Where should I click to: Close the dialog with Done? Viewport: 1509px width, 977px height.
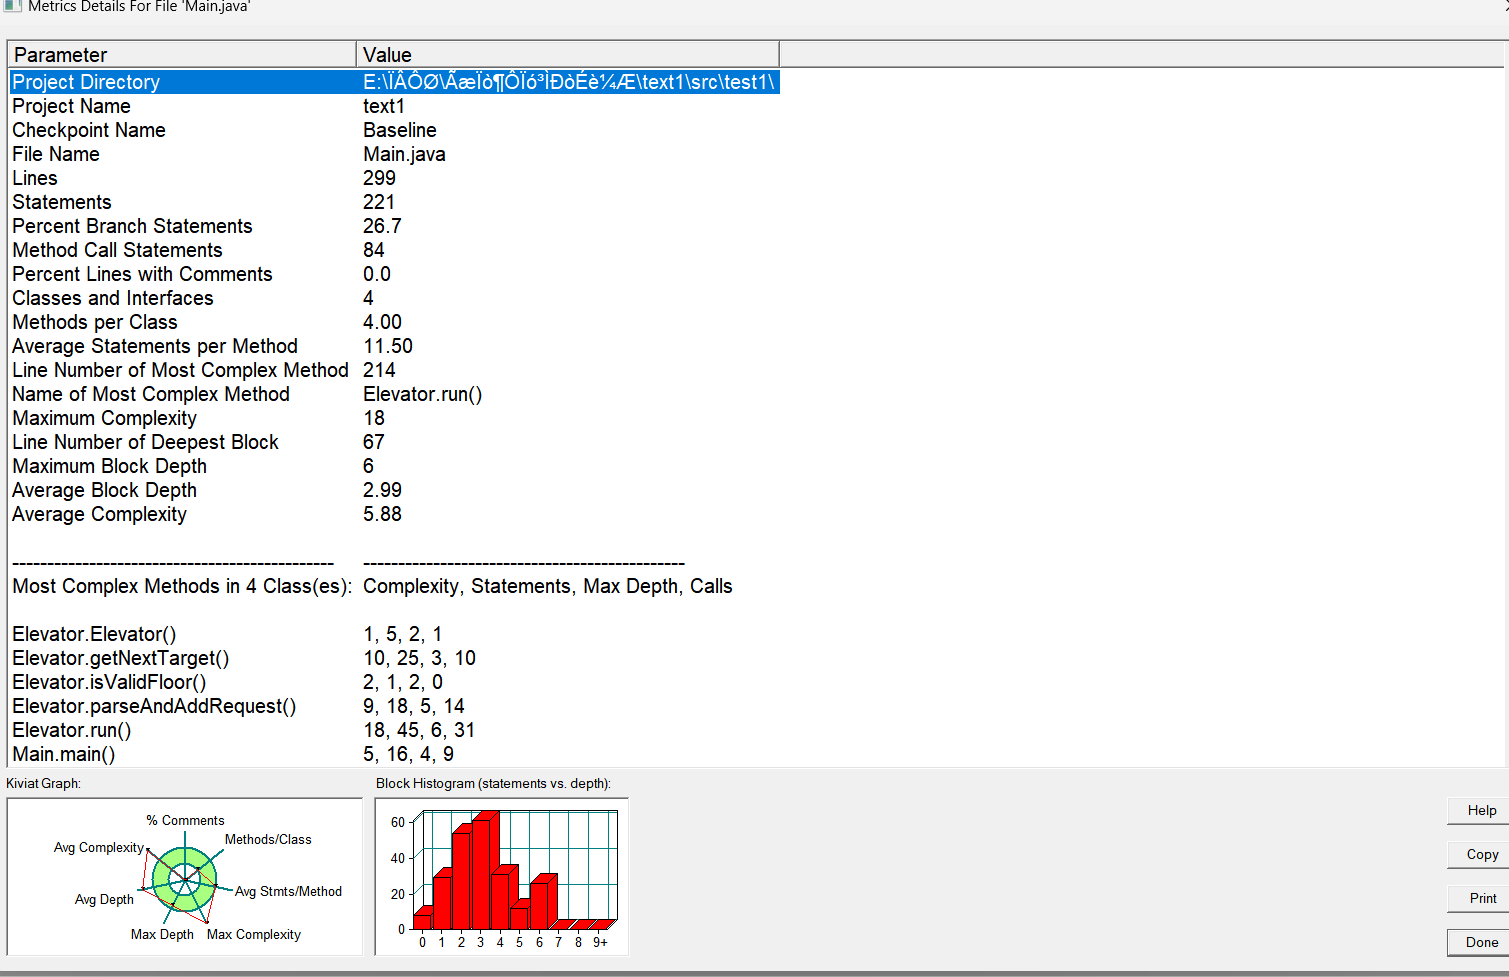(x=1480, y=943)
